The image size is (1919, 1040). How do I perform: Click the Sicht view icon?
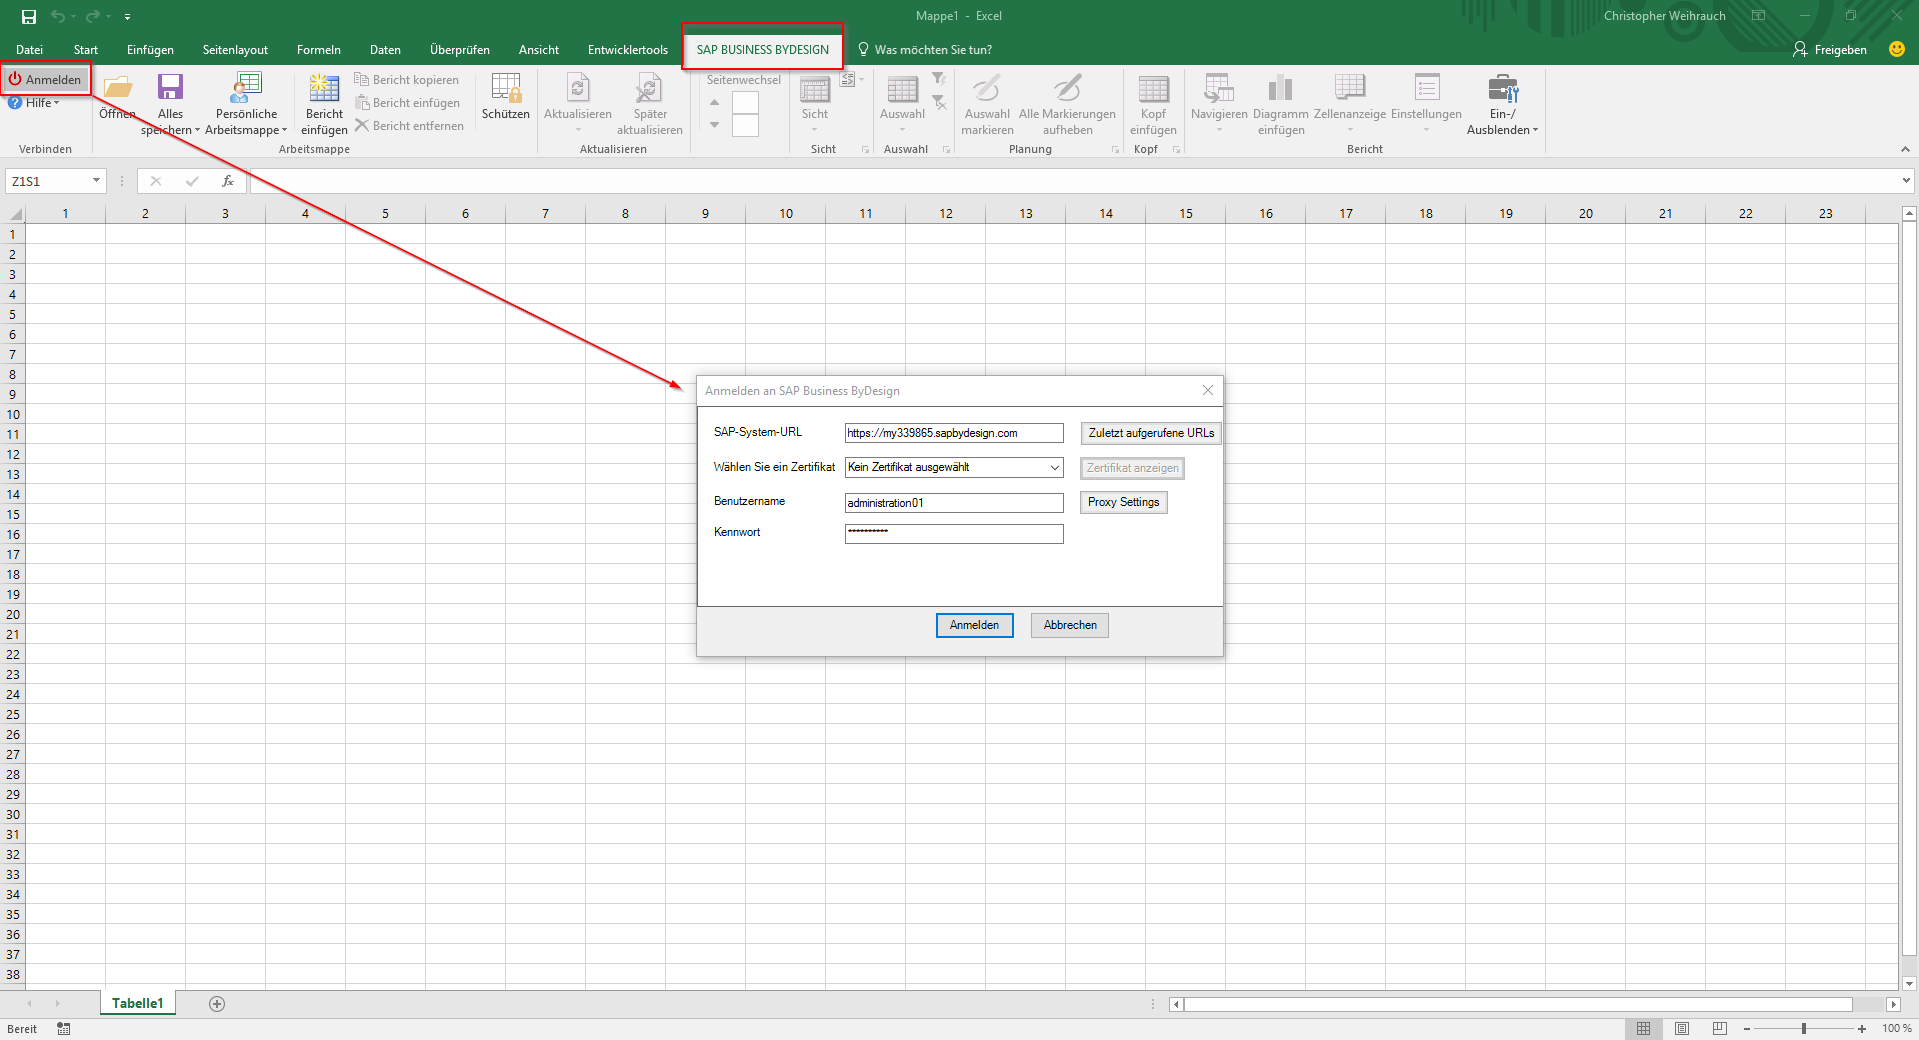pos(815,89)
